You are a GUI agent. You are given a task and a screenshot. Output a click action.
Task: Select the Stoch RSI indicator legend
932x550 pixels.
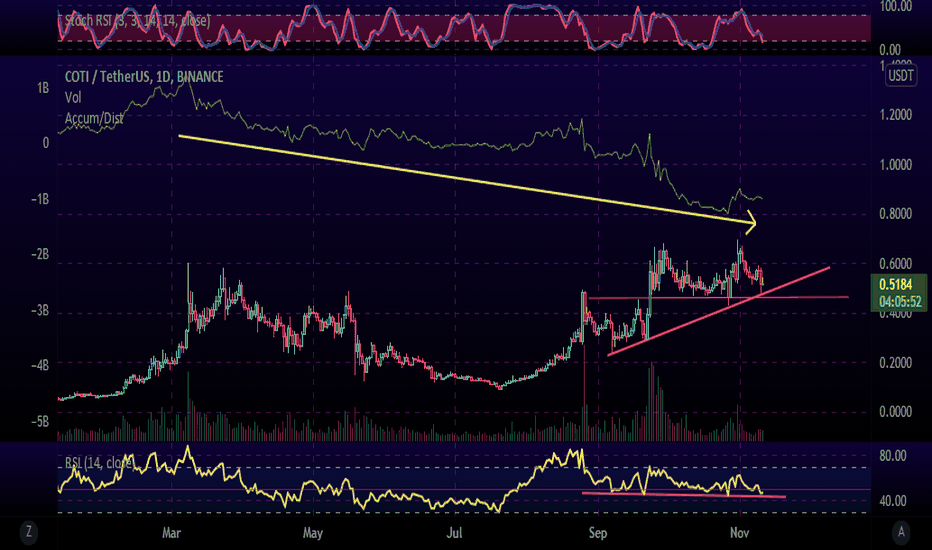point(137,21)
